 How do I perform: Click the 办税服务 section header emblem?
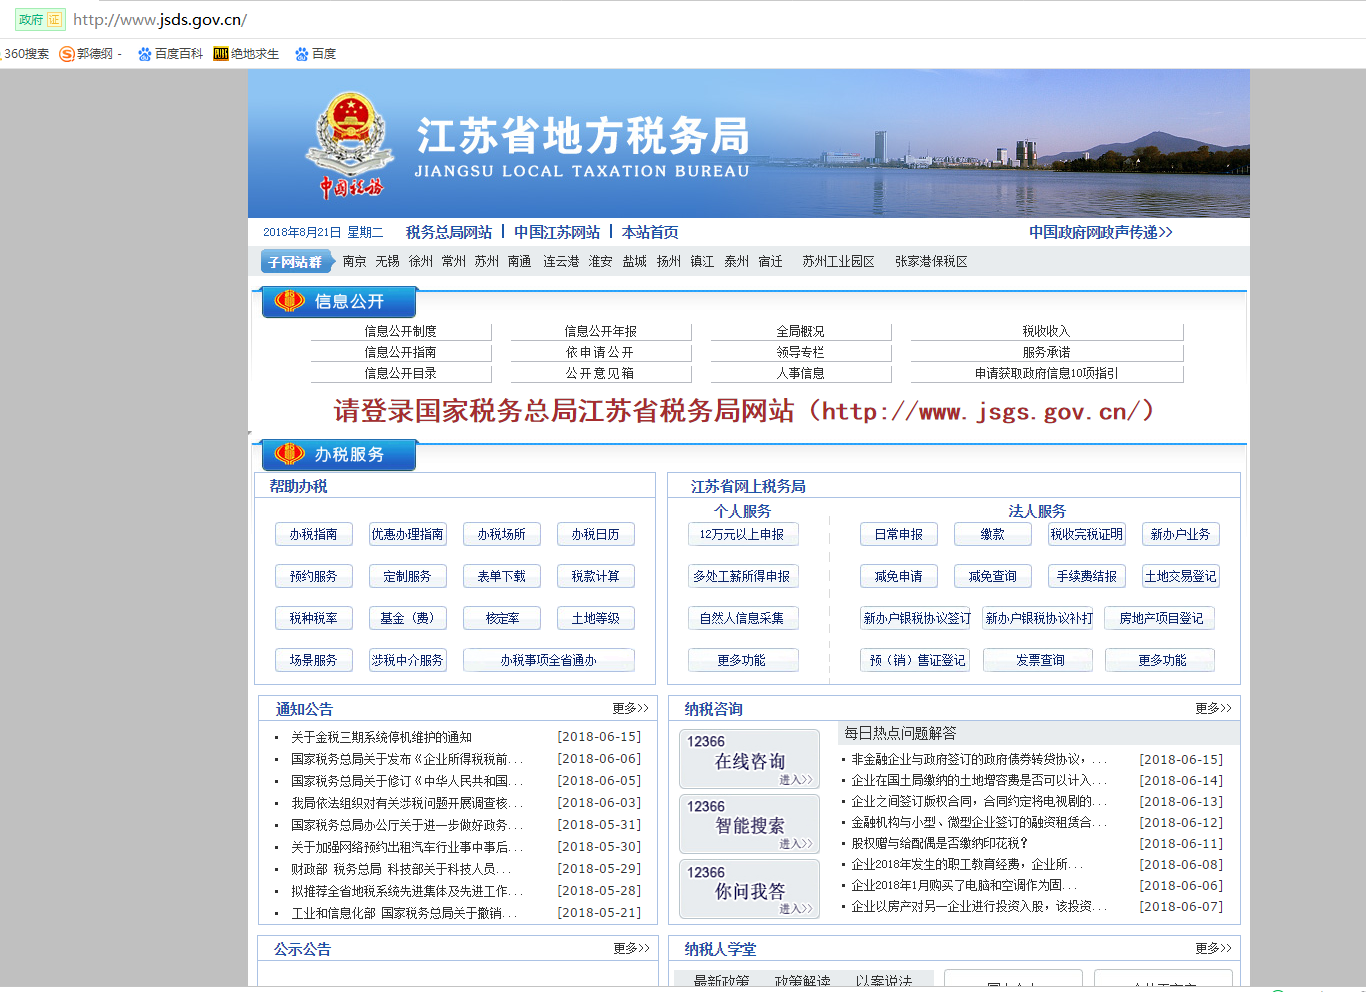pos(290,454)
